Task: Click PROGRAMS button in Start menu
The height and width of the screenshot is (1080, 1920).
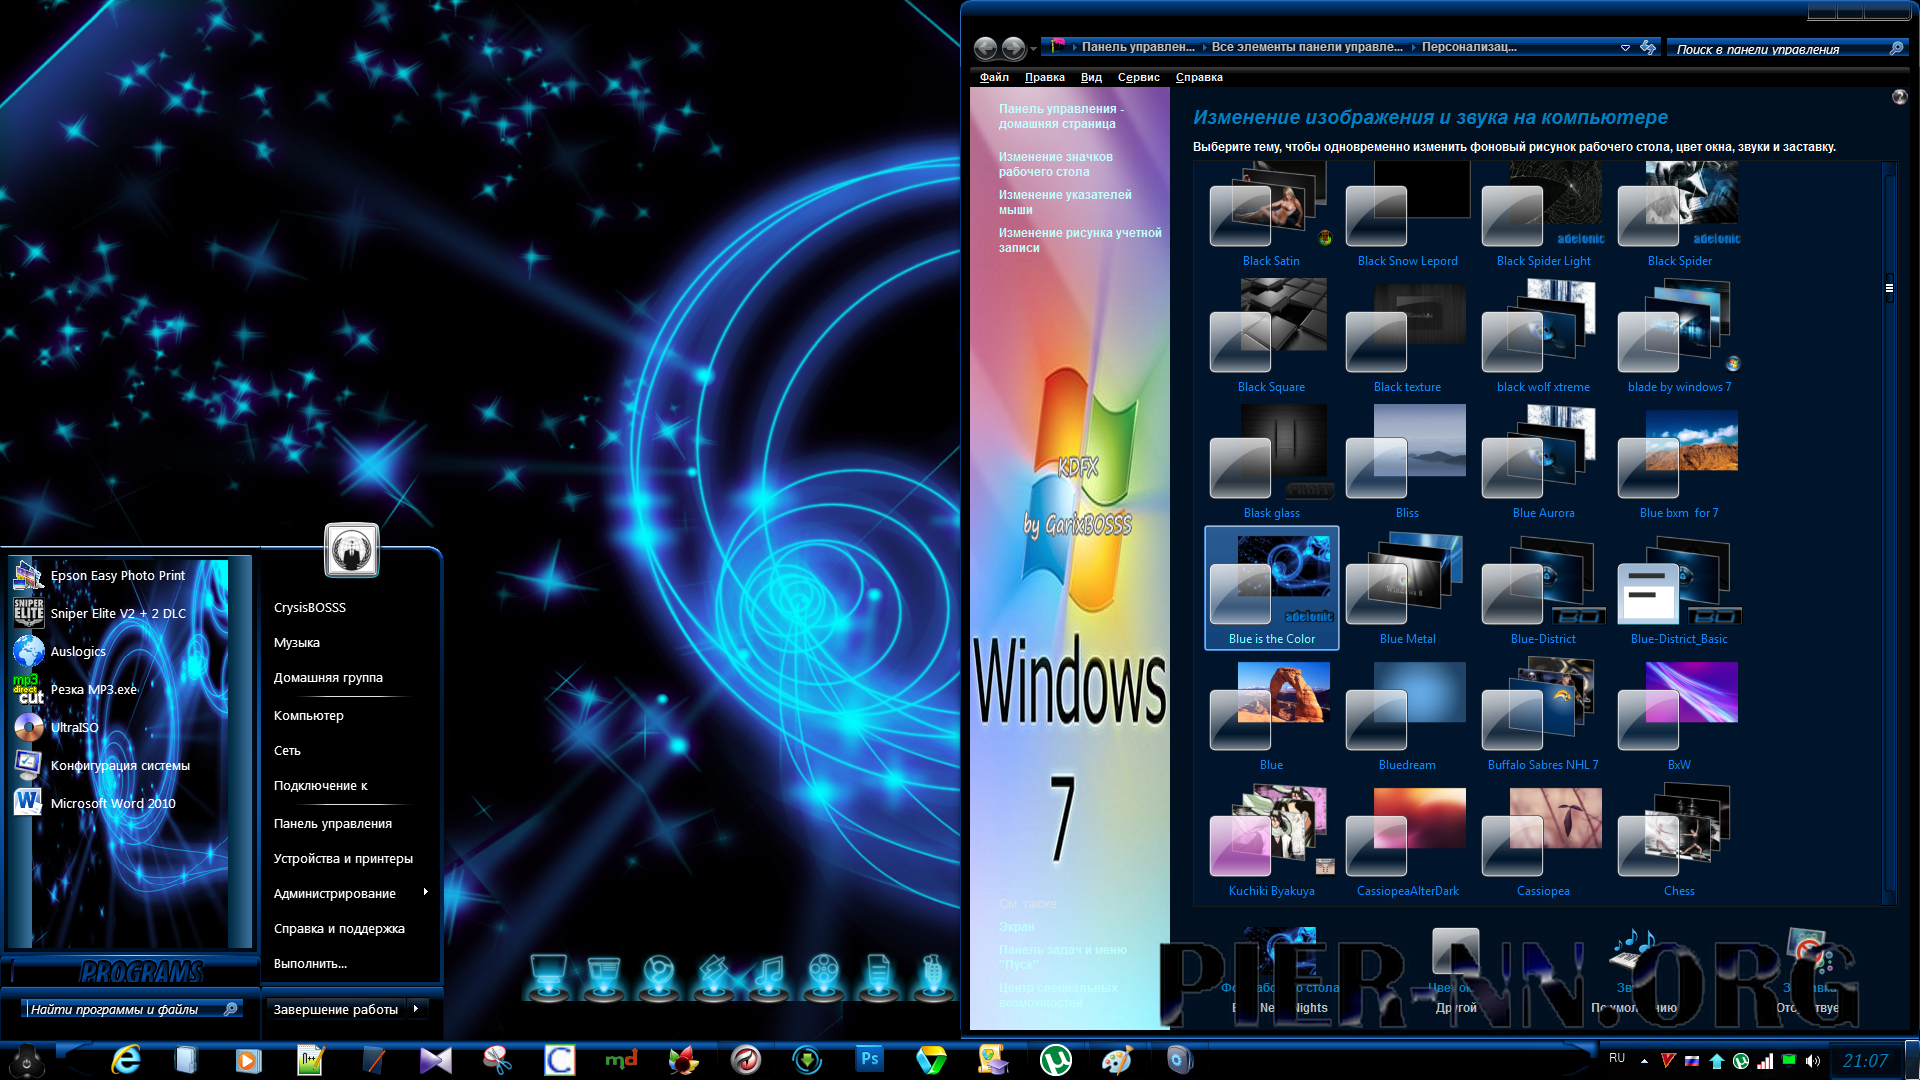Action: pos(141,972)
